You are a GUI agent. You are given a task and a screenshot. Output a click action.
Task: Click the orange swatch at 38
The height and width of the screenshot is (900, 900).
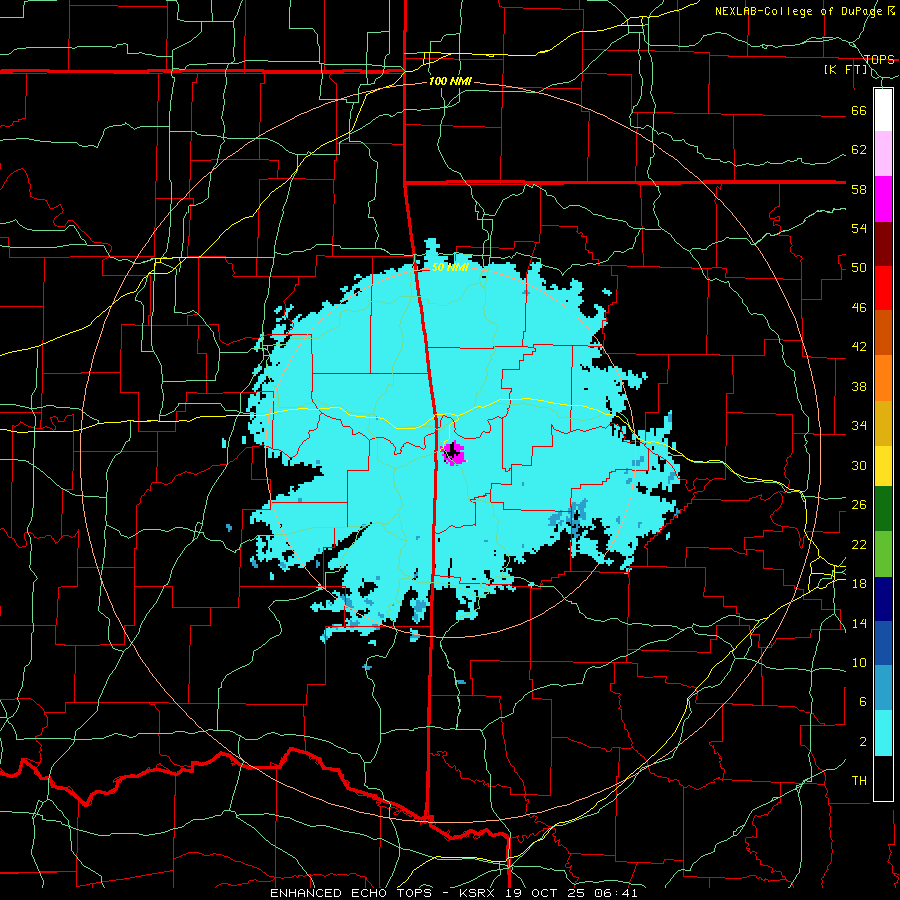click(x=883, y=378)
